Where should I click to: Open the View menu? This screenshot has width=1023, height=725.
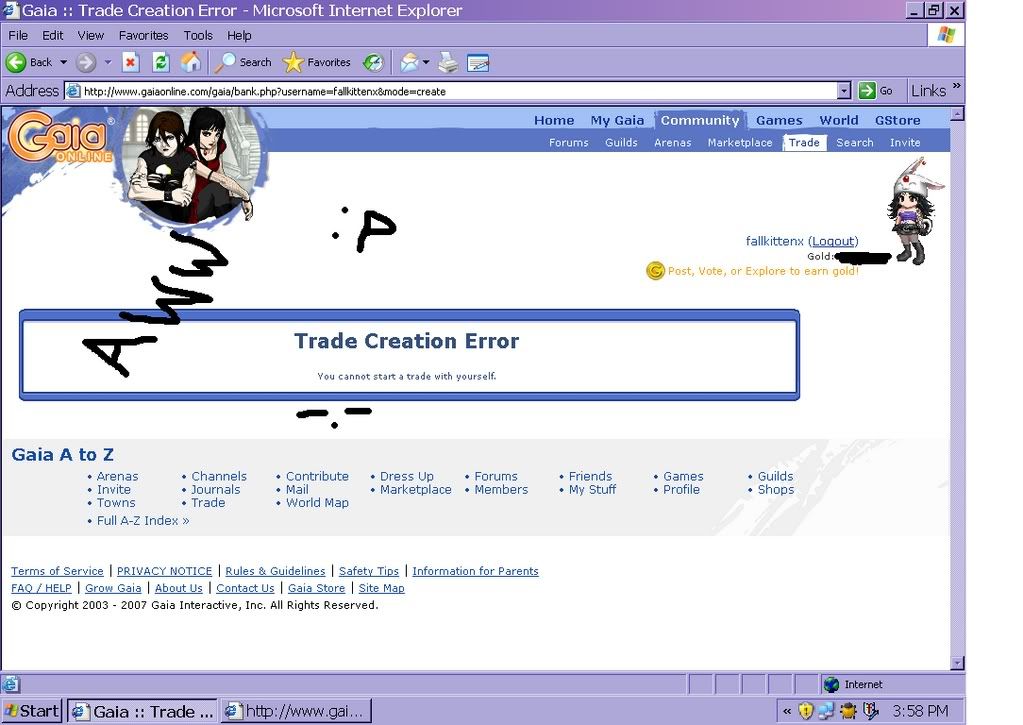pyautogui.click(x=91, y=35)
